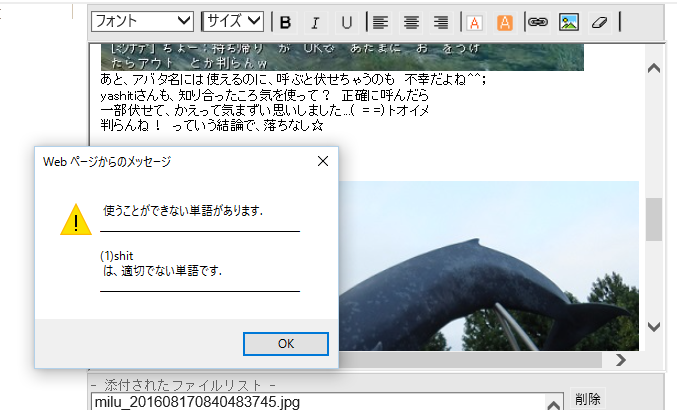677x410 pixels.
Task: Toggle bold formatting in editor toolbar
Action: tap(285, 22)
